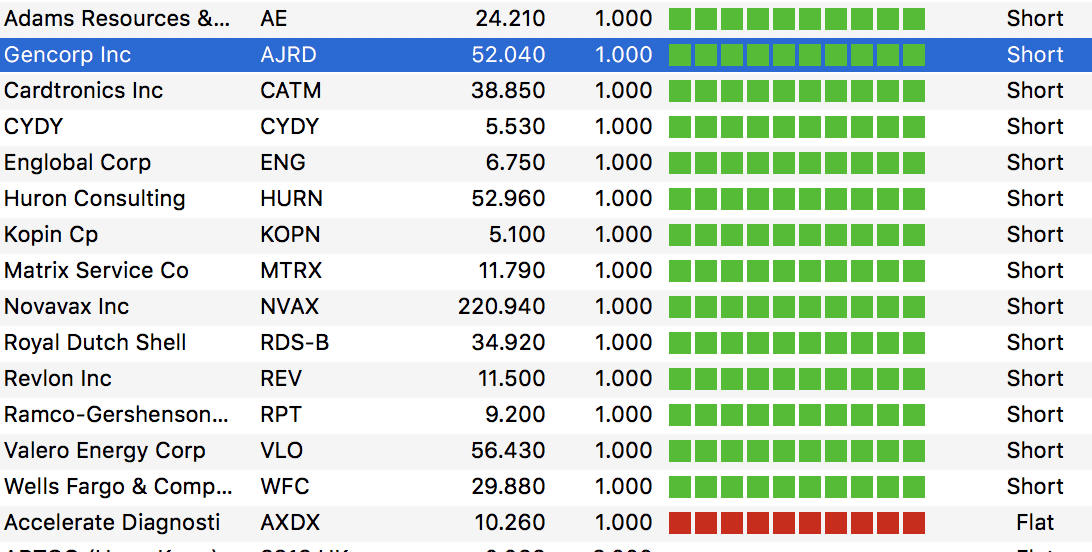Select the Wells Fargo & Comp row
The height and width of the screenshot is (552, 1092).
coord(546,487)
